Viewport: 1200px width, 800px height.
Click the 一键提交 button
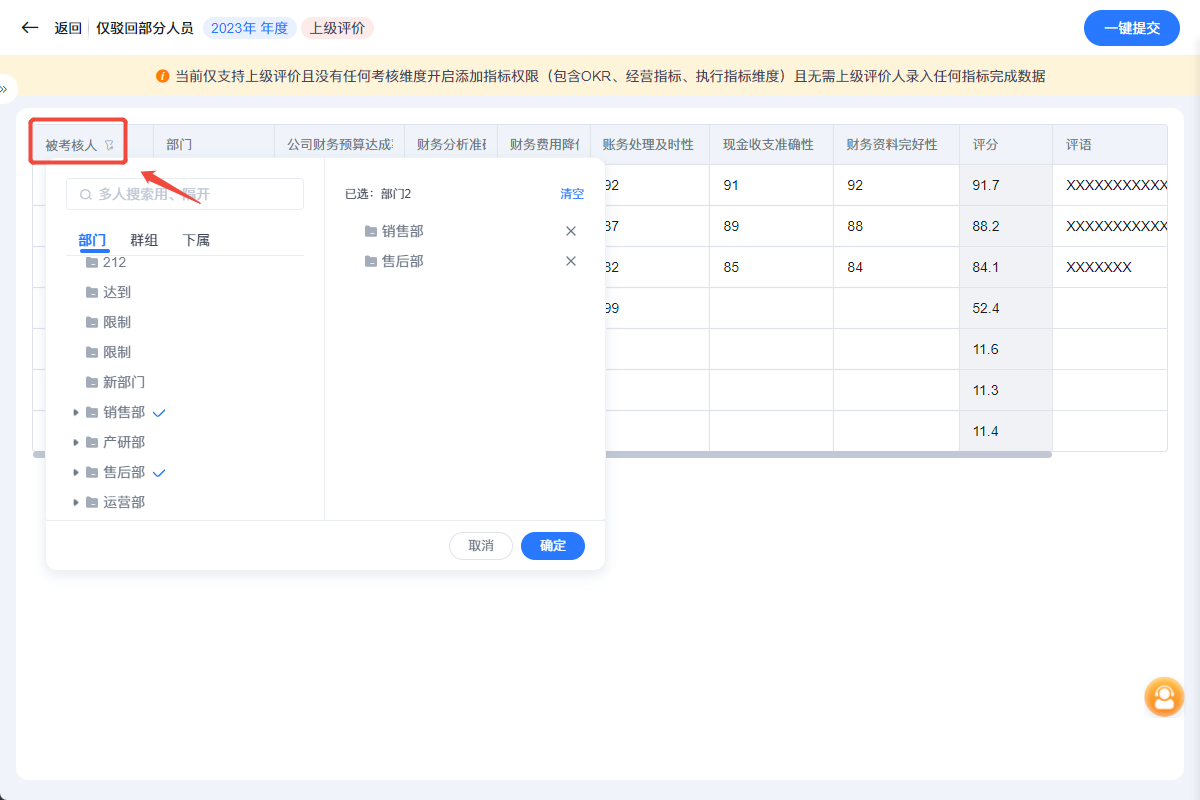click(1132, 28)
